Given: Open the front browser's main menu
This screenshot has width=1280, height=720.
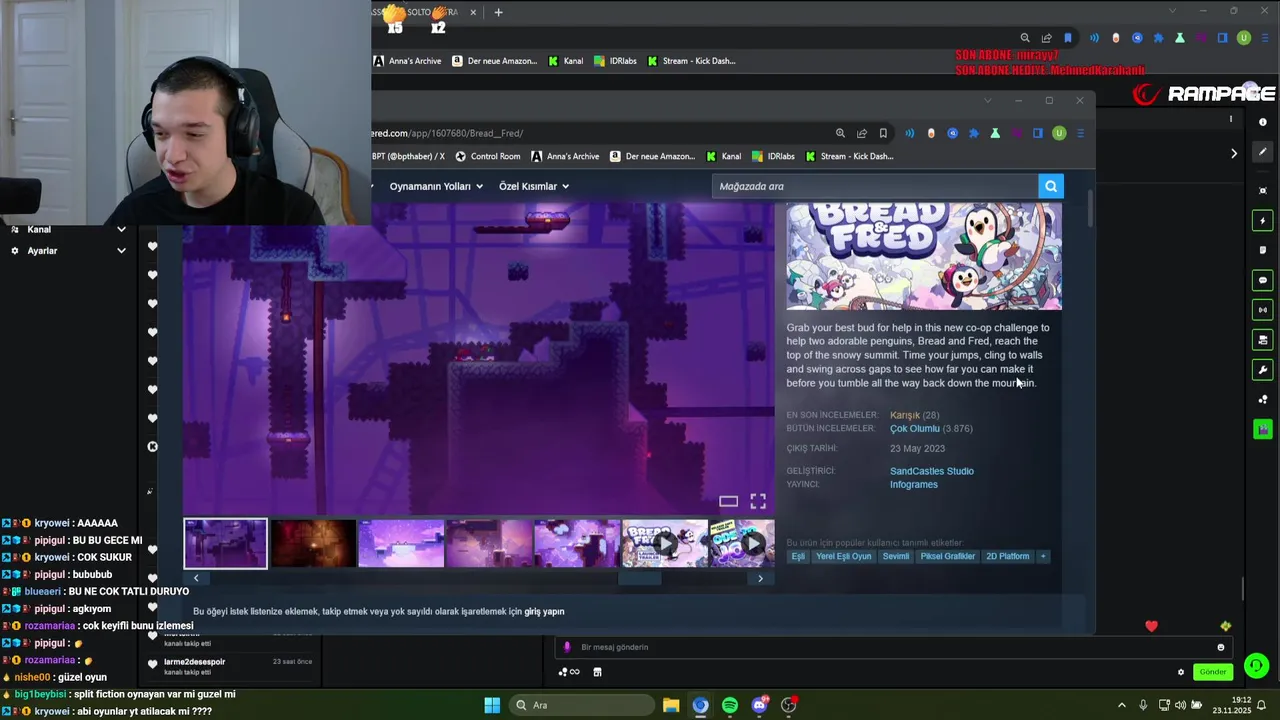Looking at the screenshot, I should click(x=1080, y=133).
